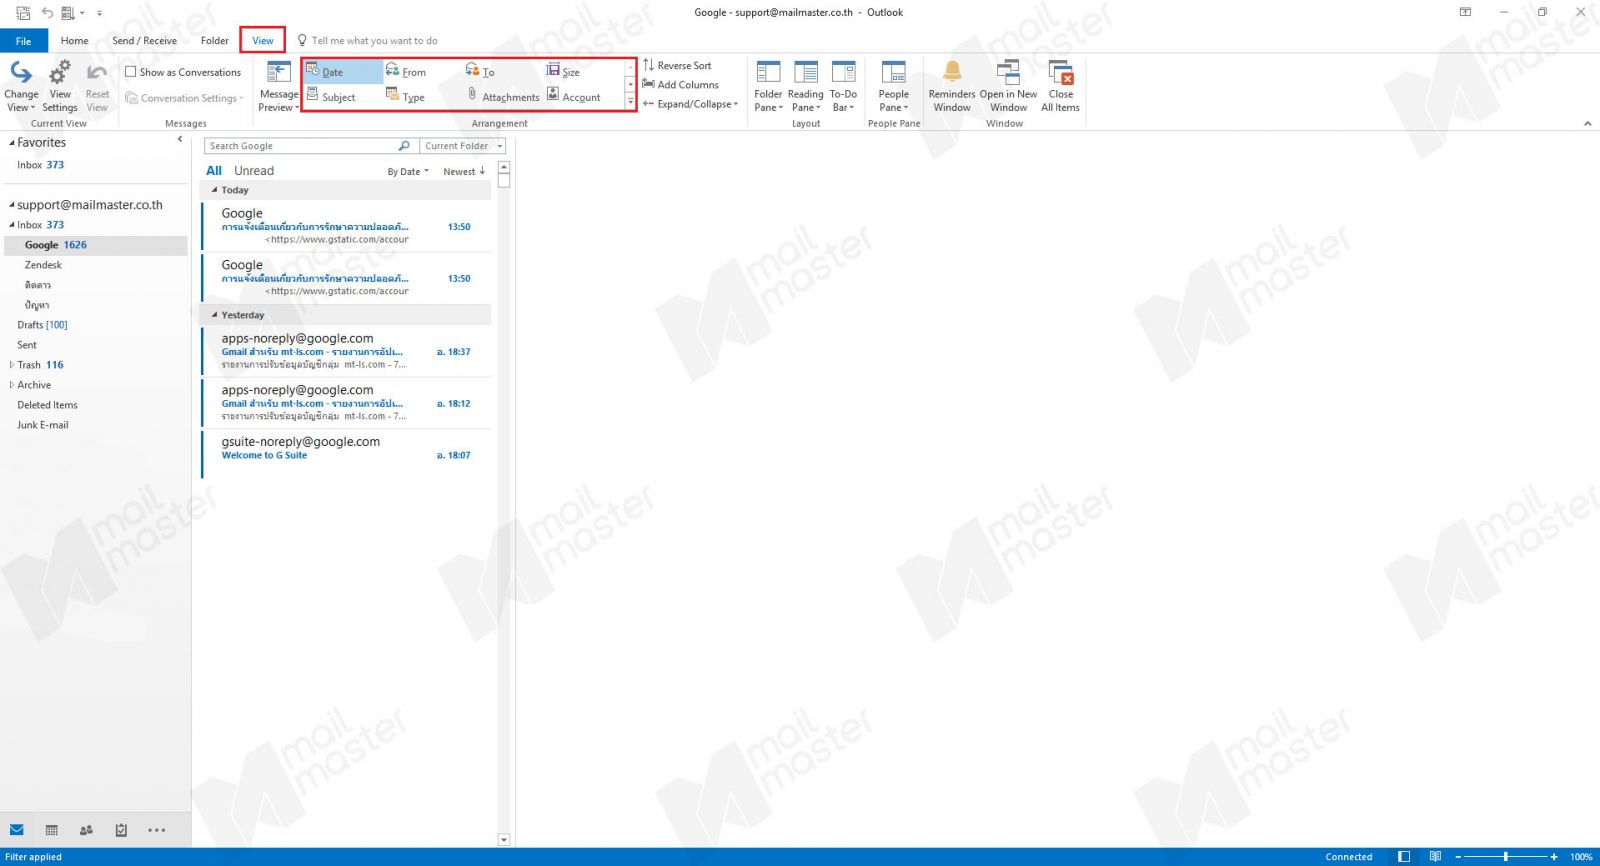Arrange messages by Attachments
This screenshot has width=1600, height=866.
(x=503, y=97)
